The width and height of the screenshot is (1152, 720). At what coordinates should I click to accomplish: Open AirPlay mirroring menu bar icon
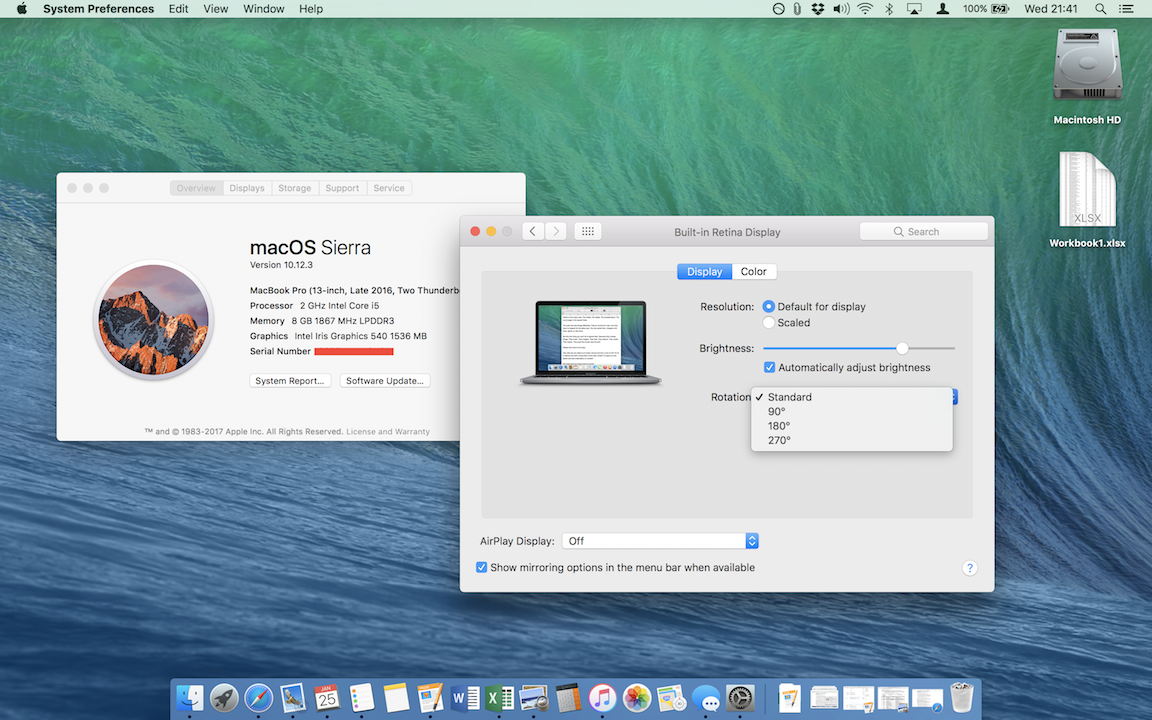click(914, 9)
